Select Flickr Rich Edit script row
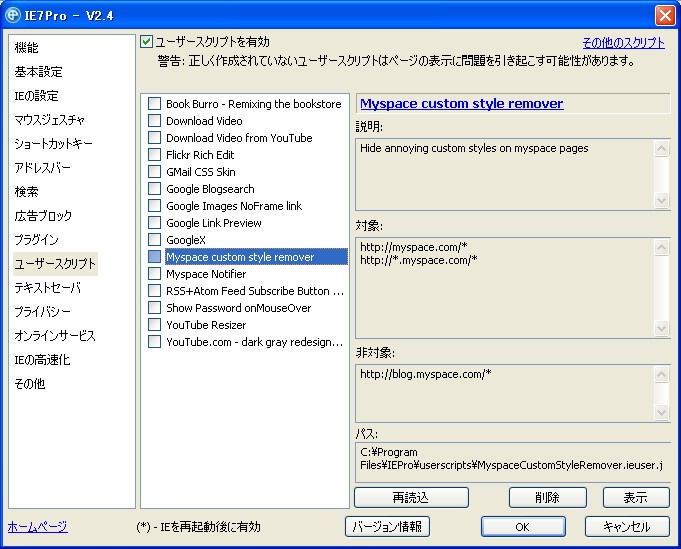 click(x=200, y=155)
